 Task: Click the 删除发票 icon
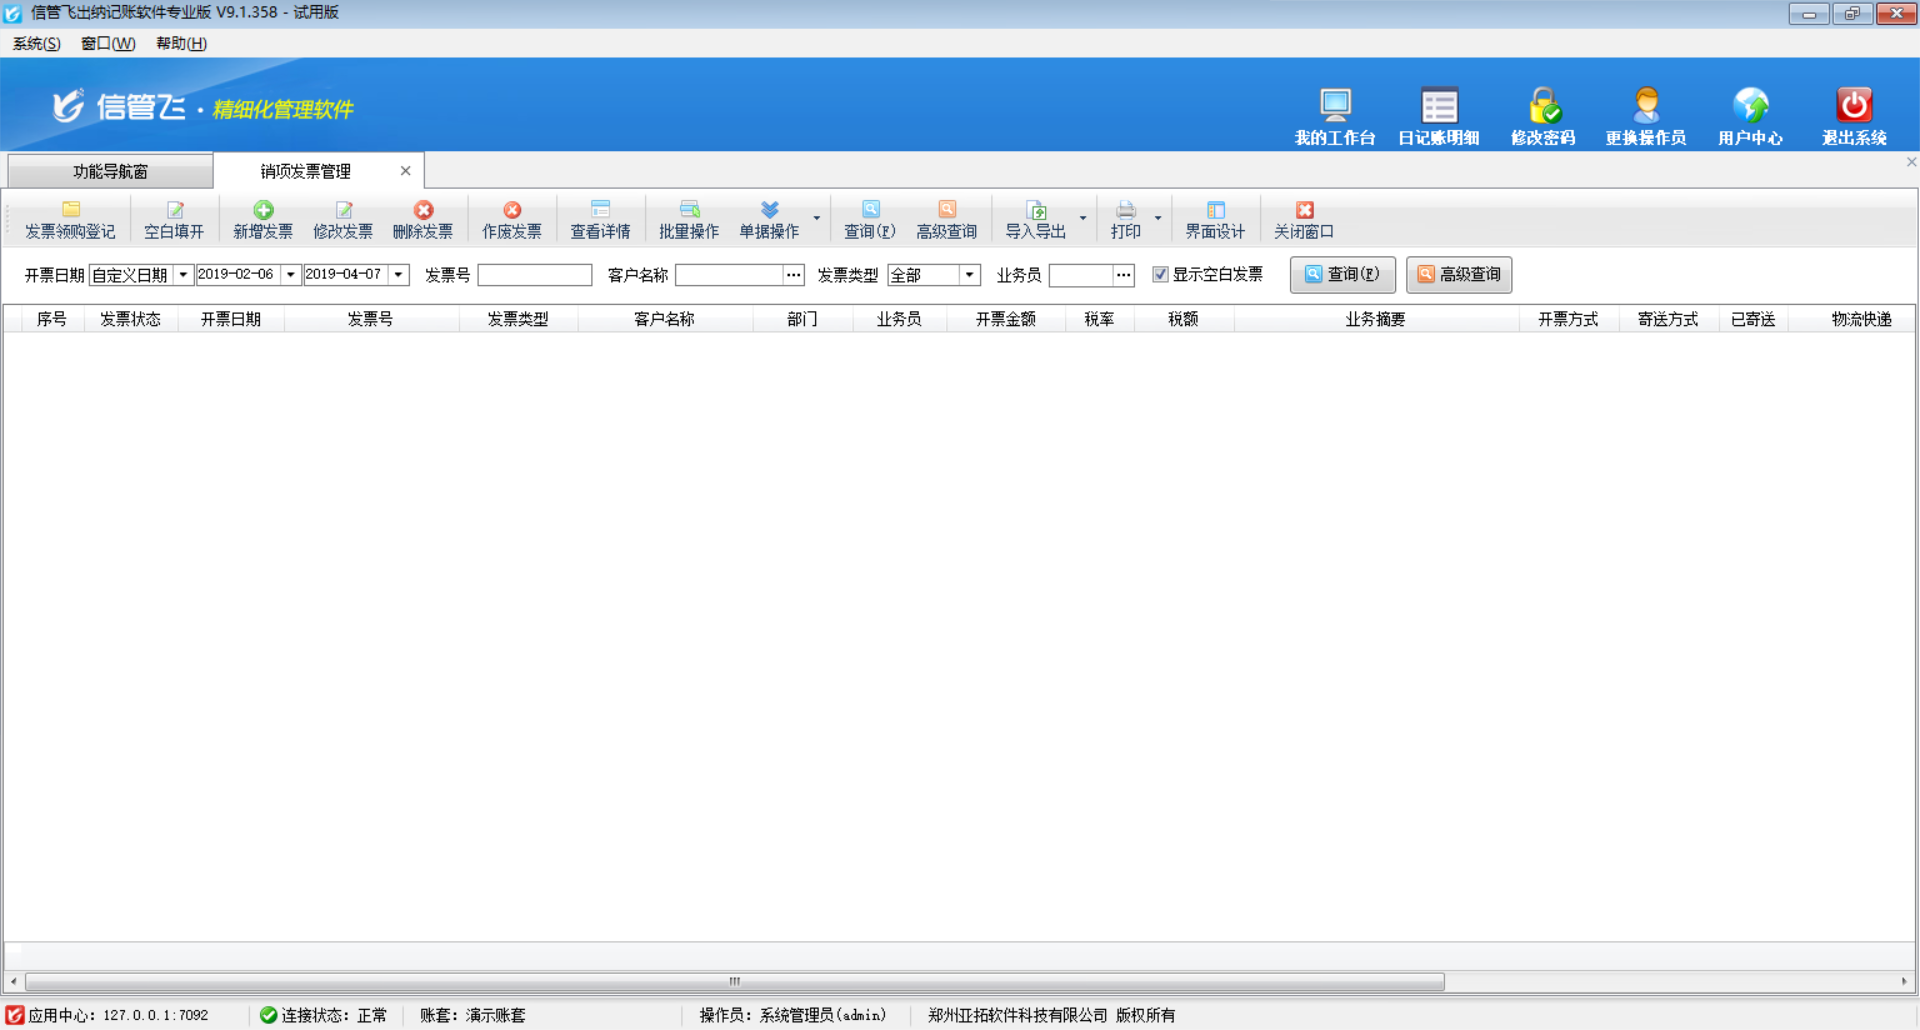pyautogui.click(x=423, y=218)
